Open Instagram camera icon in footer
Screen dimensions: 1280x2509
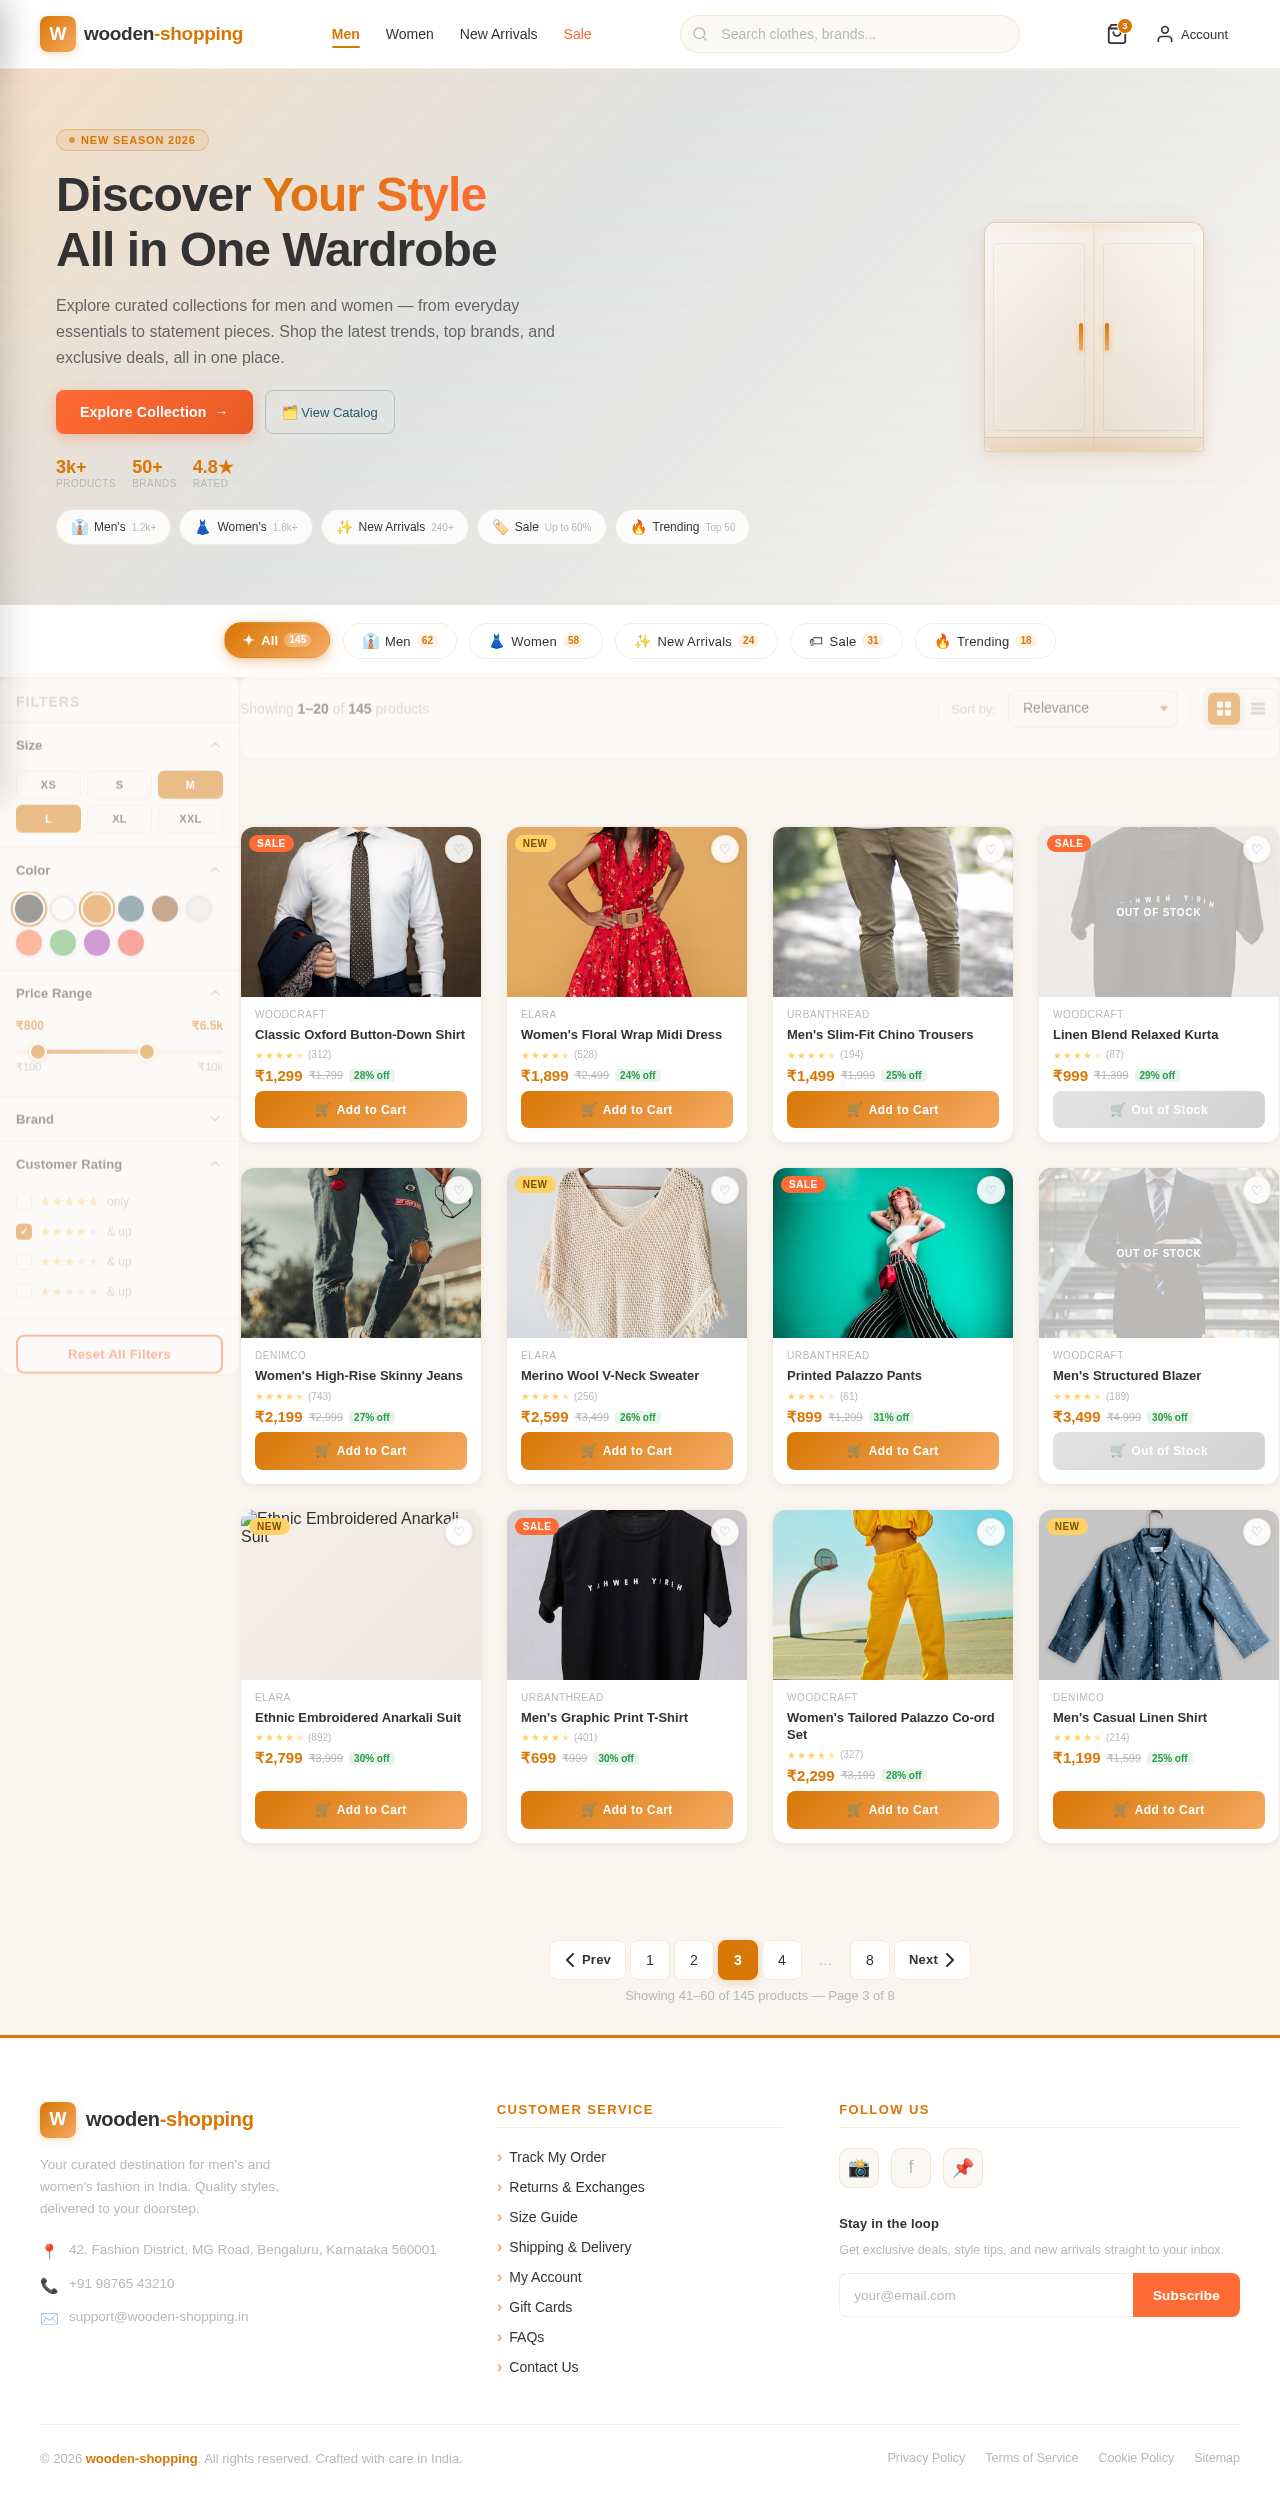pos(859,2168)
